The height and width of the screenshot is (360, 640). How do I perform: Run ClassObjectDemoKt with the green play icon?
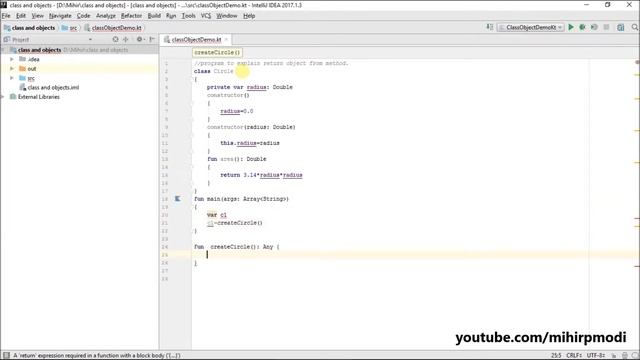pos(571,27)
